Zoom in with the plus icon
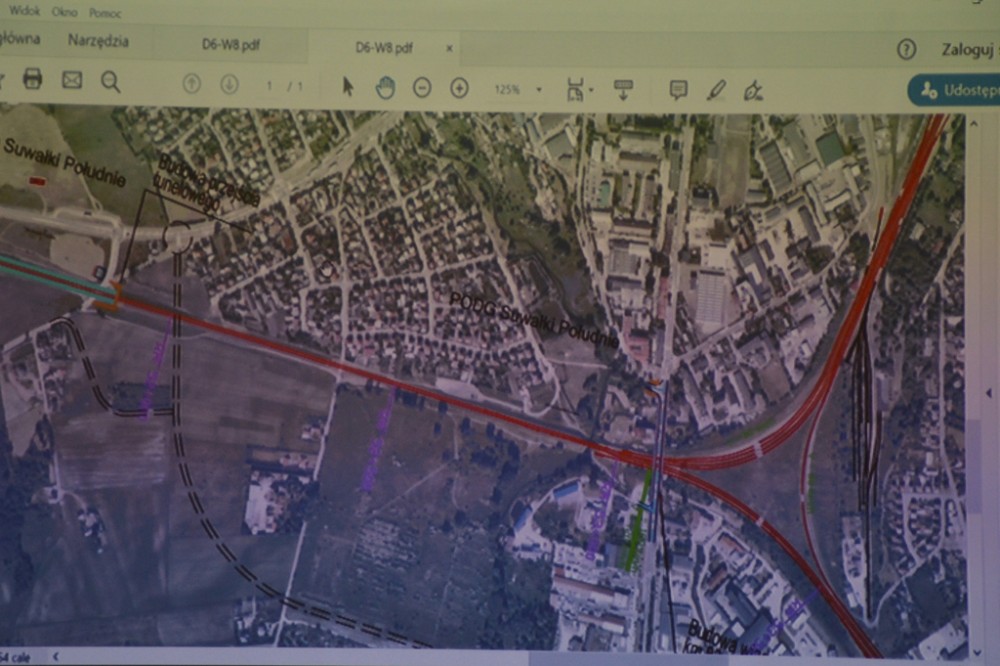The height and width of the screenshot is (666, 1000). 459,88
